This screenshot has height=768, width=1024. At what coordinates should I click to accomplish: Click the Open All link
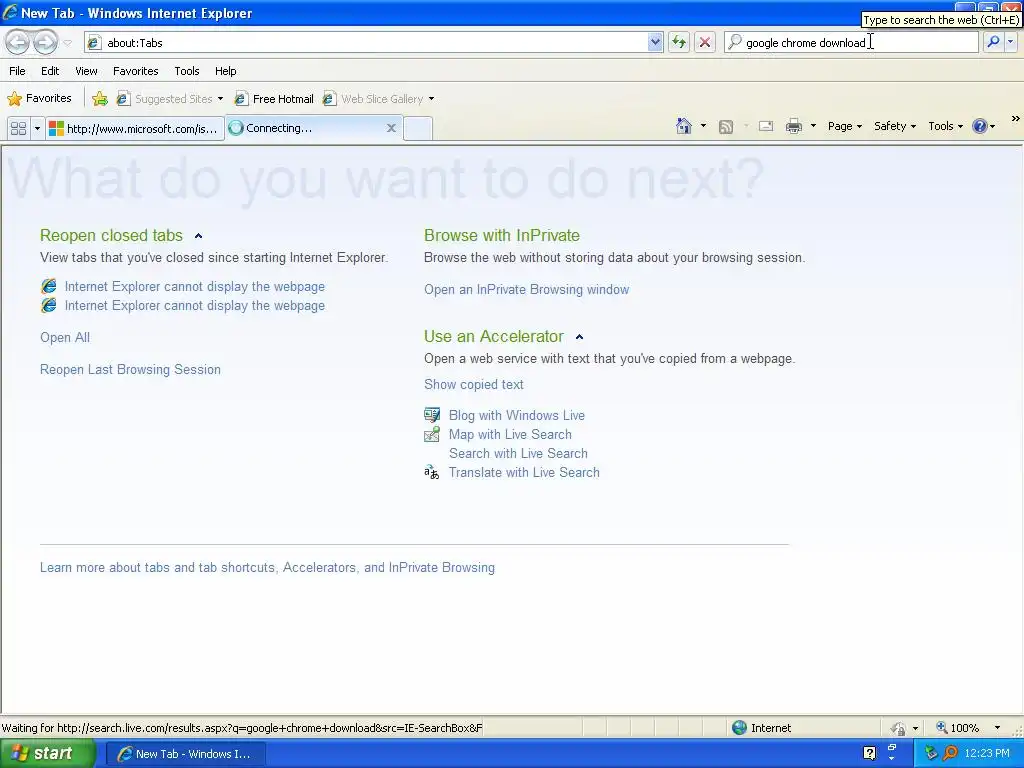click(x=65, y=337)
